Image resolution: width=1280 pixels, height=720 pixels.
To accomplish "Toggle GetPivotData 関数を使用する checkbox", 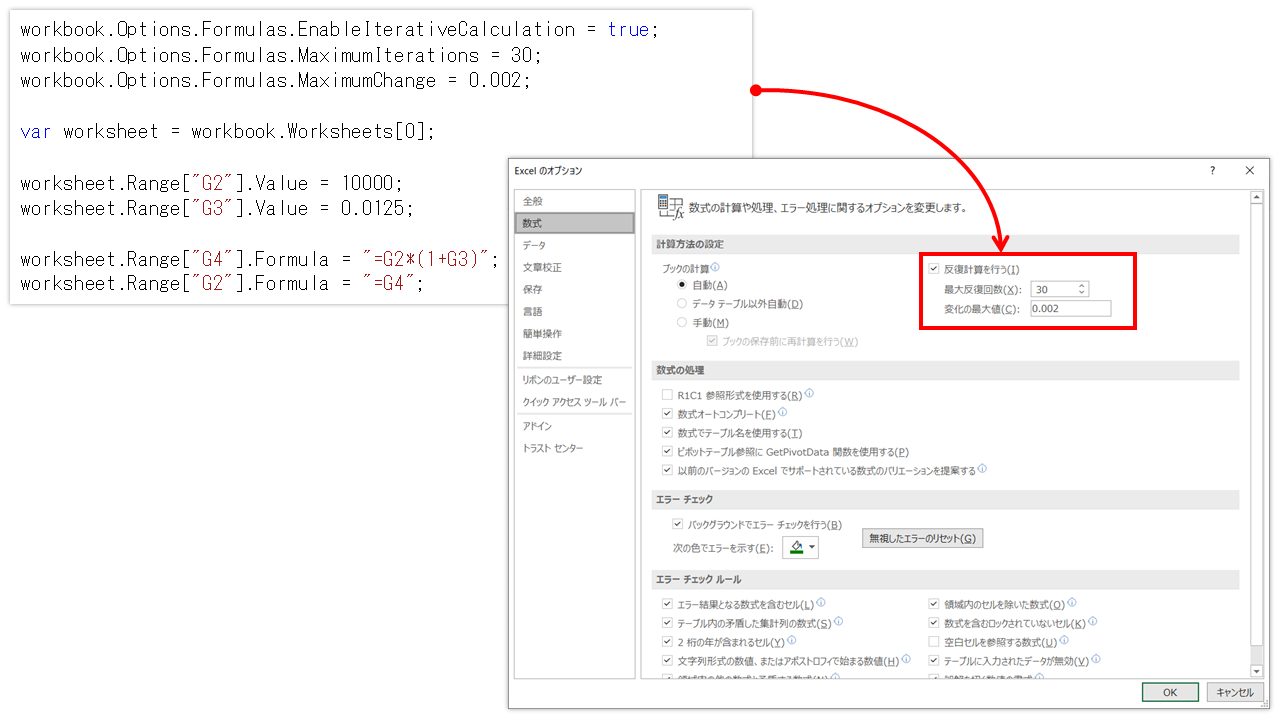I will (x=667, y=452).
